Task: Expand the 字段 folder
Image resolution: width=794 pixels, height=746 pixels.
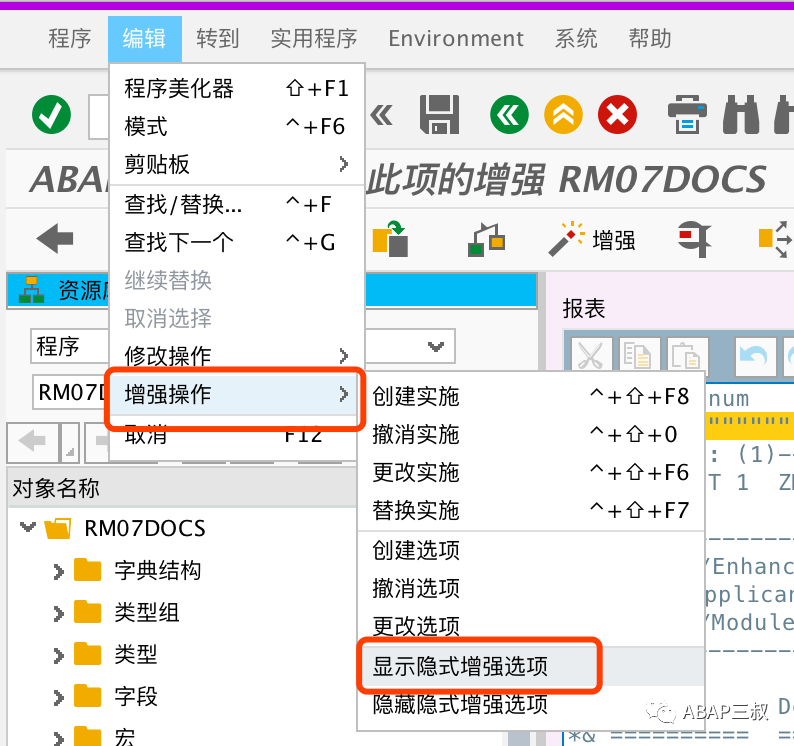Action: coord(59,698)
